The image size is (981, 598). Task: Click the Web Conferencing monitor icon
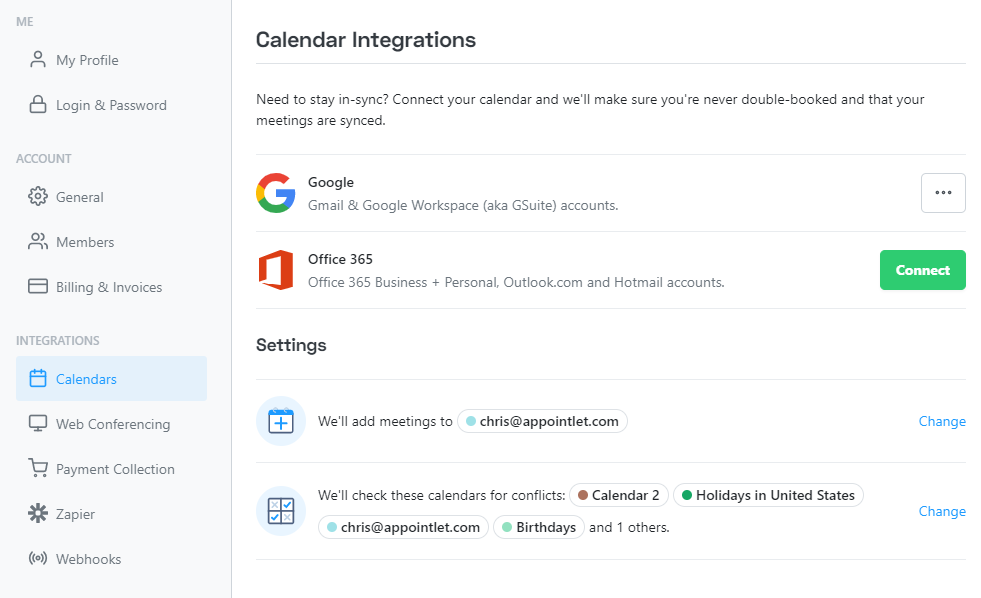click(x=38, y=423)
